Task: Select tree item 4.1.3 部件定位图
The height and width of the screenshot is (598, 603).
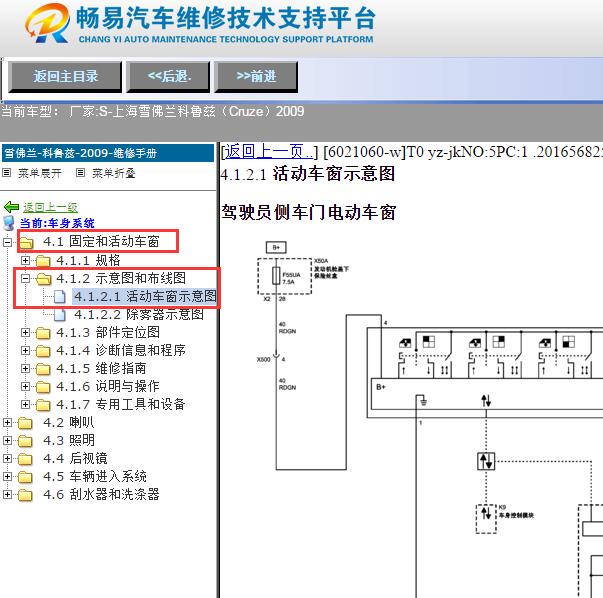Action: click(x=108, y=332)
